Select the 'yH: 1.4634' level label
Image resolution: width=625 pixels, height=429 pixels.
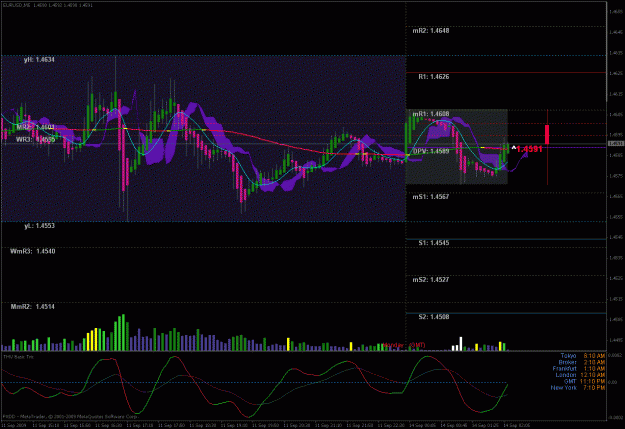click(x=39, y=60)
